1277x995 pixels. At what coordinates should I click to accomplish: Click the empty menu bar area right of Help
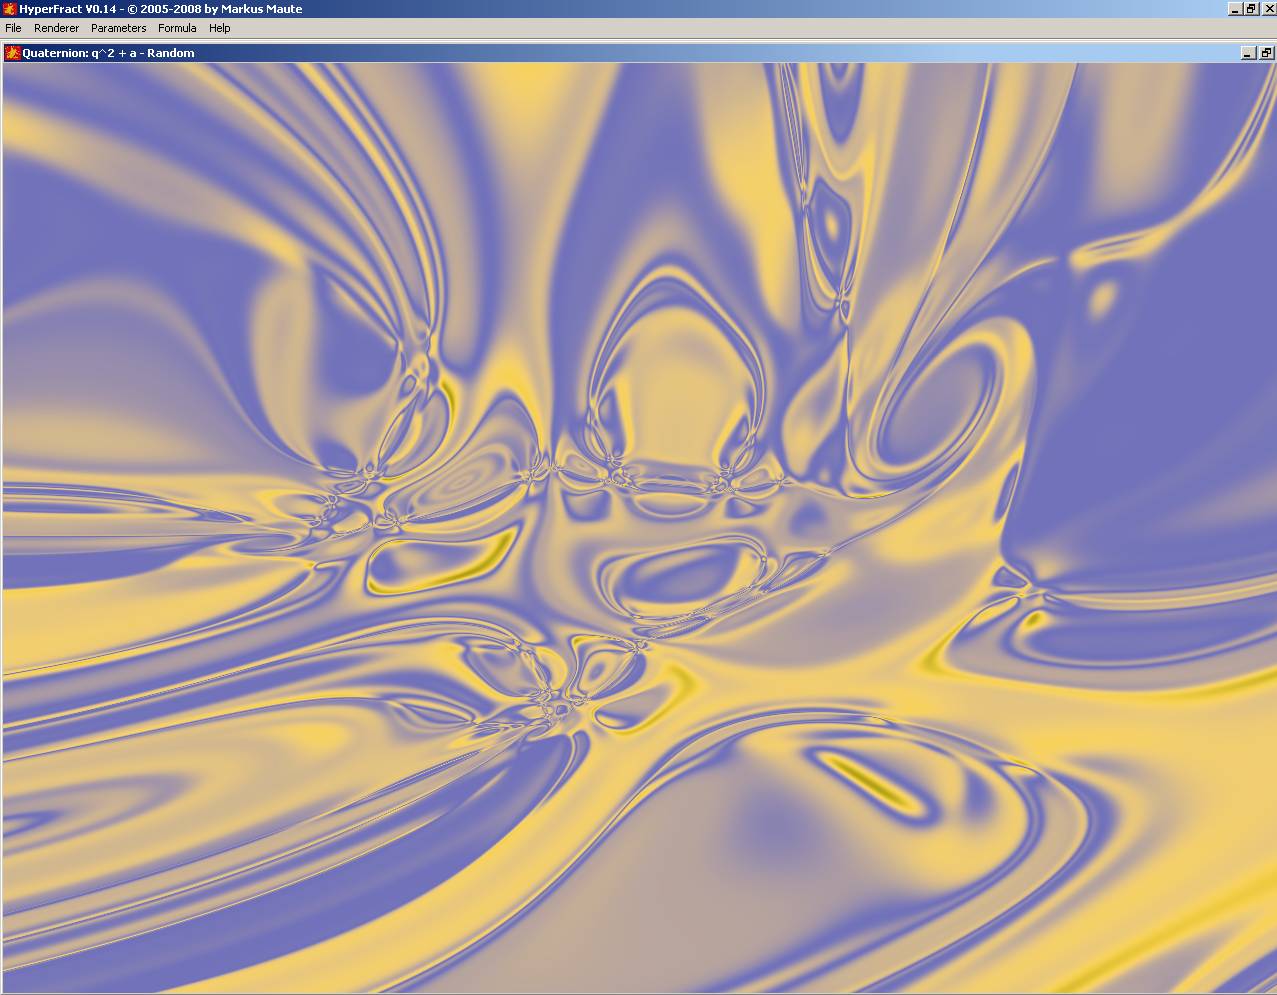[700, 28]
